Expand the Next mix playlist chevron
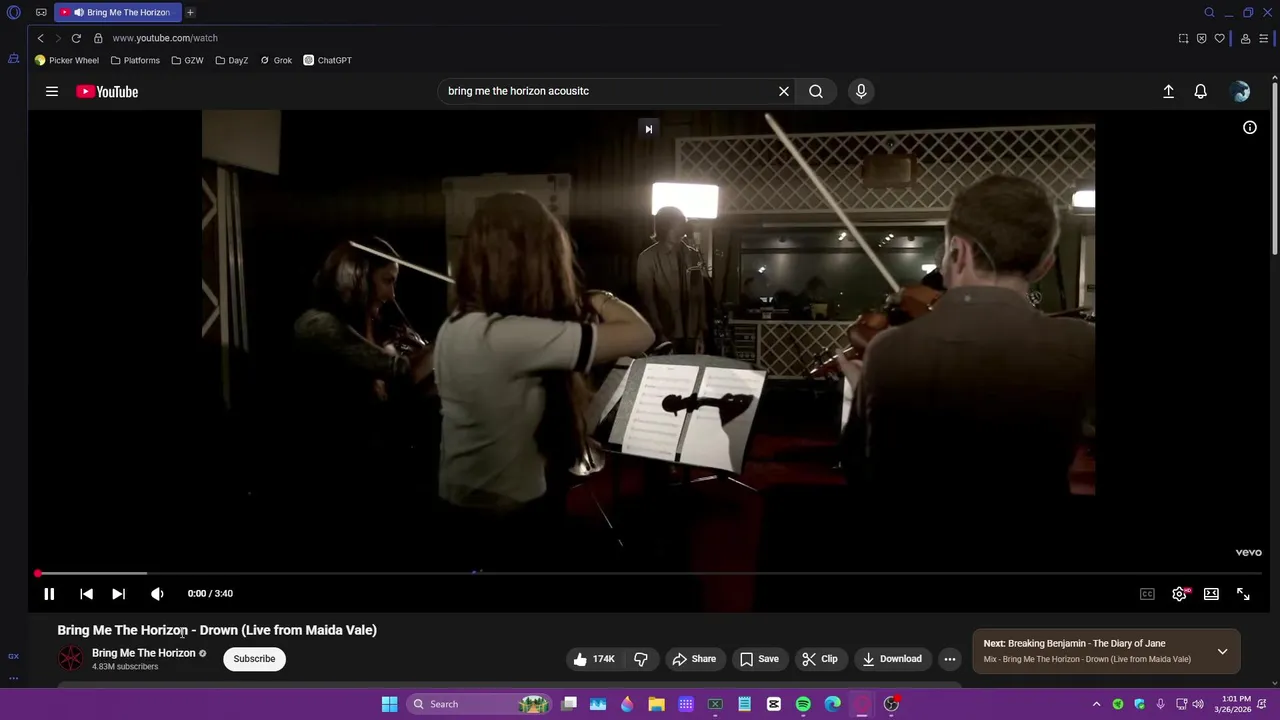Viewport: 1280px width, 720px height. click(x=1222, y=651)
